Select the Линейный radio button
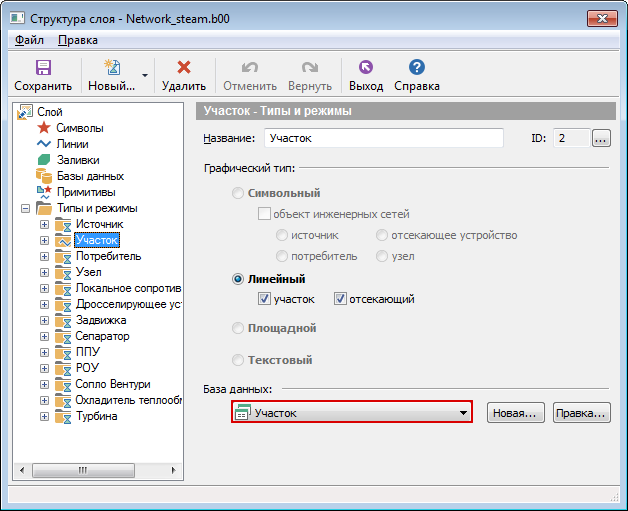 [x=238, y=280]
